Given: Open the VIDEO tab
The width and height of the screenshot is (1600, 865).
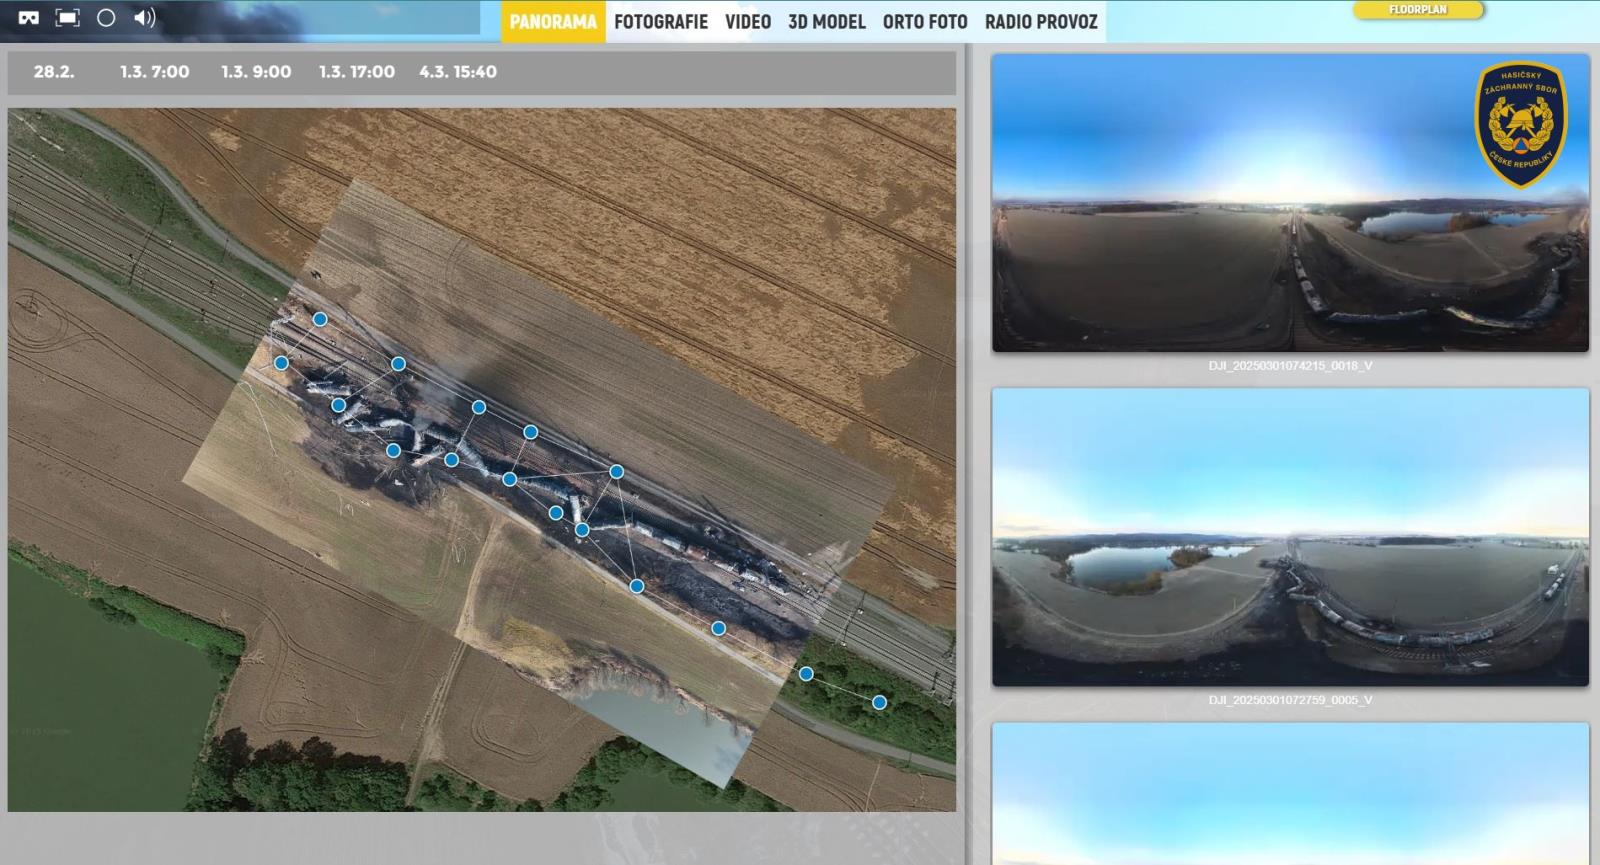Looking at the screenshot, I should (748, 22).
